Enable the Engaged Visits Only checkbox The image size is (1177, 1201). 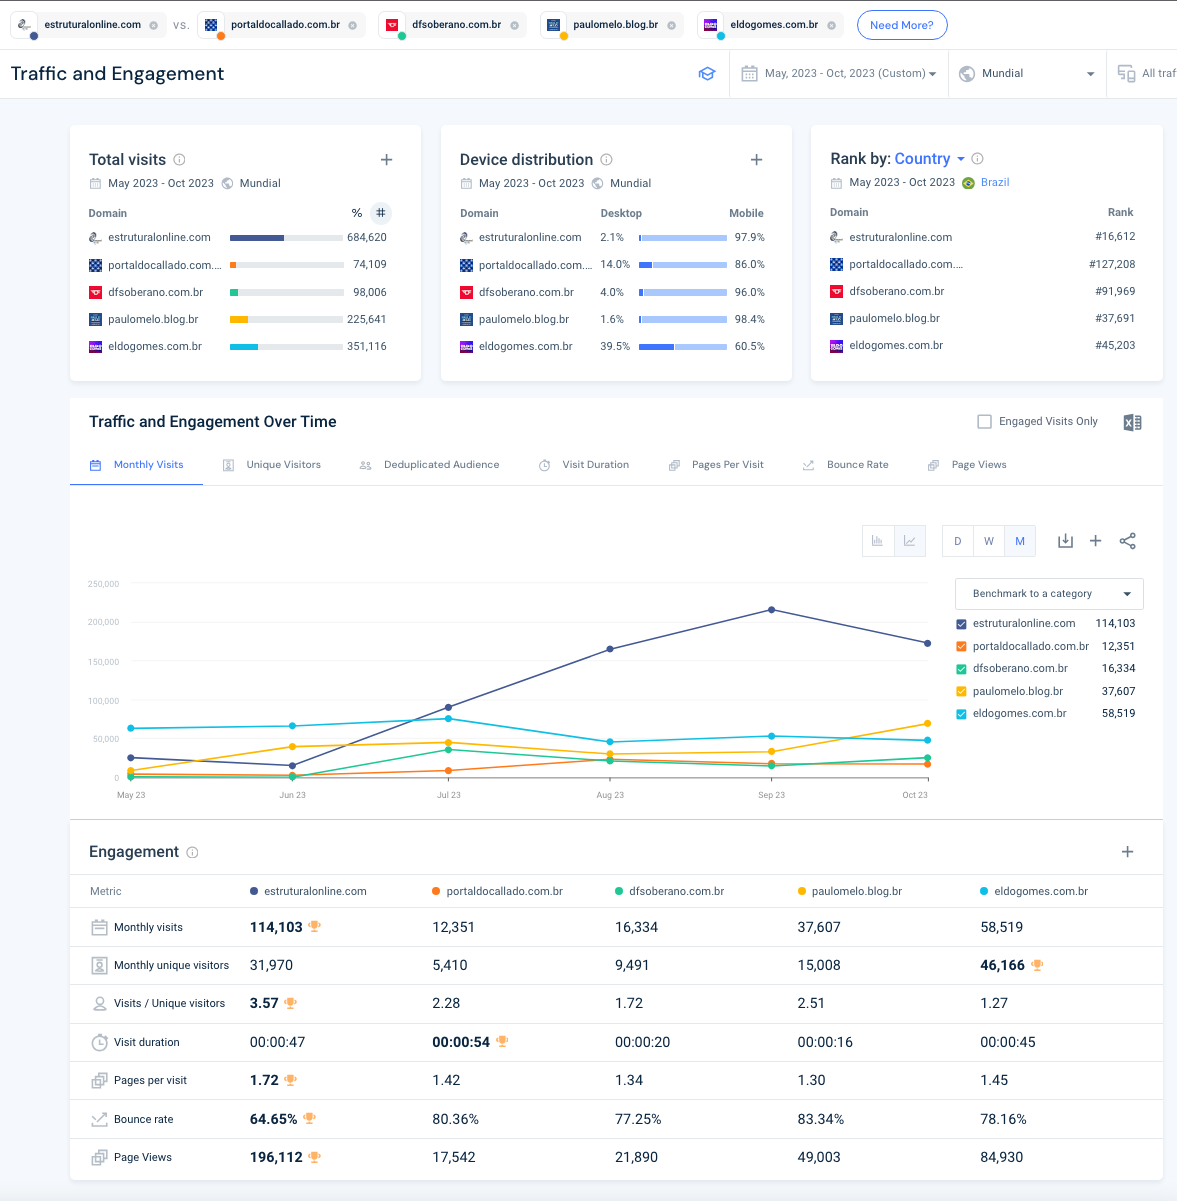point(984,422)
